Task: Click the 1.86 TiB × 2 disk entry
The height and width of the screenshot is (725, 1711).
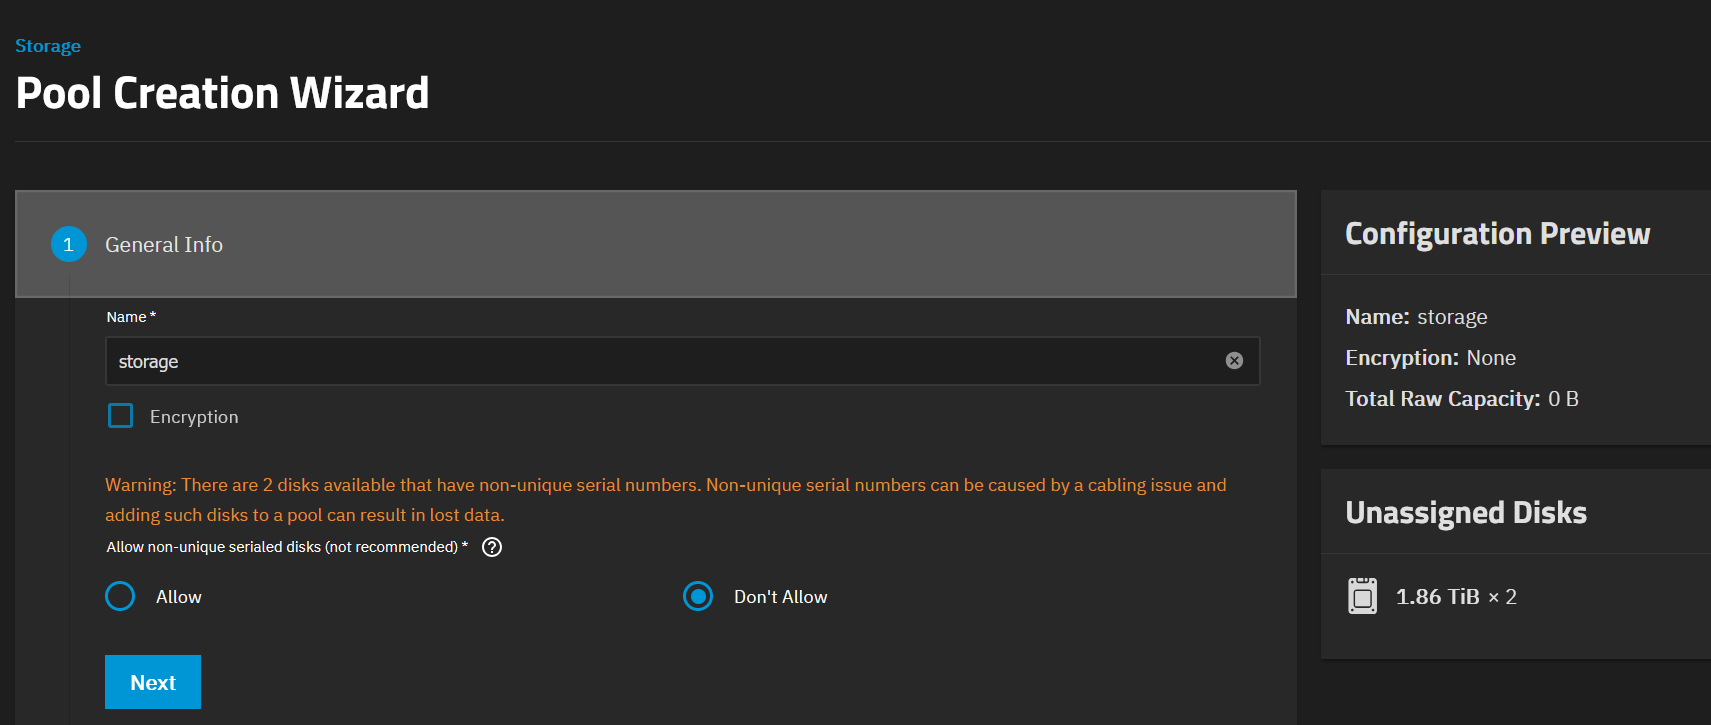Action: tap(1455, 597)
